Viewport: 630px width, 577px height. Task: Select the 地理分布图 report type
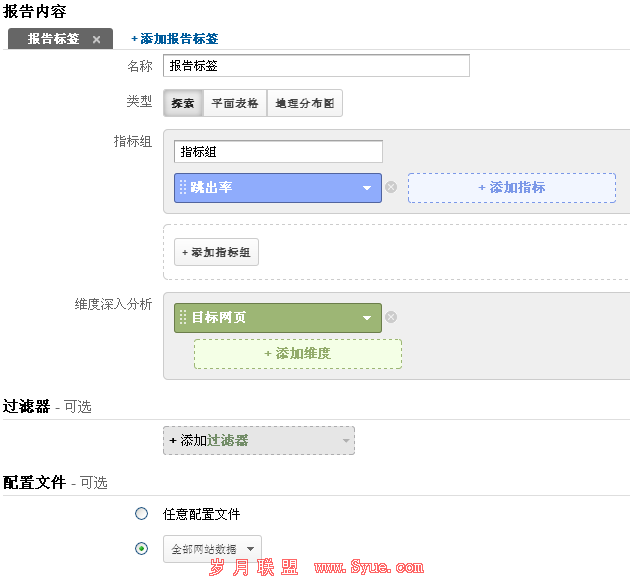click(305, 103)
